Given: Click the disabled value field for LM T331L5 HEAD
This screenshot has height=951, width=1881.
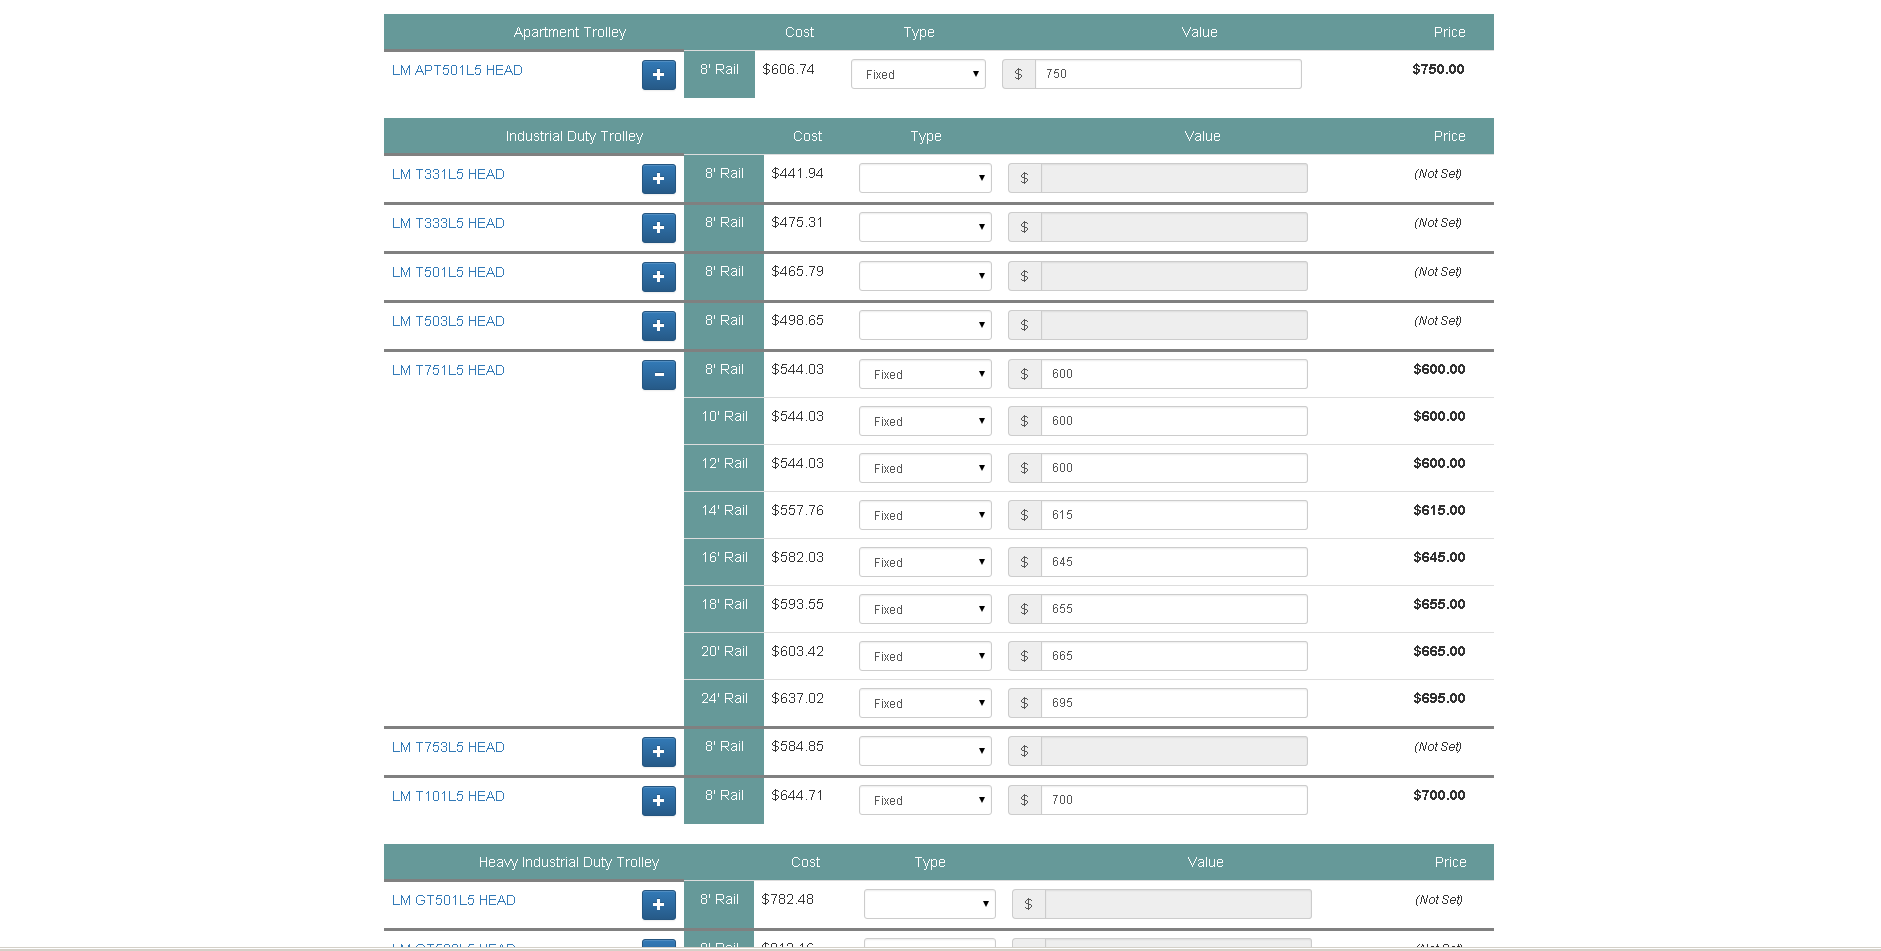Looking at the screenshot, I should pyautogui.click(x=1174, y=178).
